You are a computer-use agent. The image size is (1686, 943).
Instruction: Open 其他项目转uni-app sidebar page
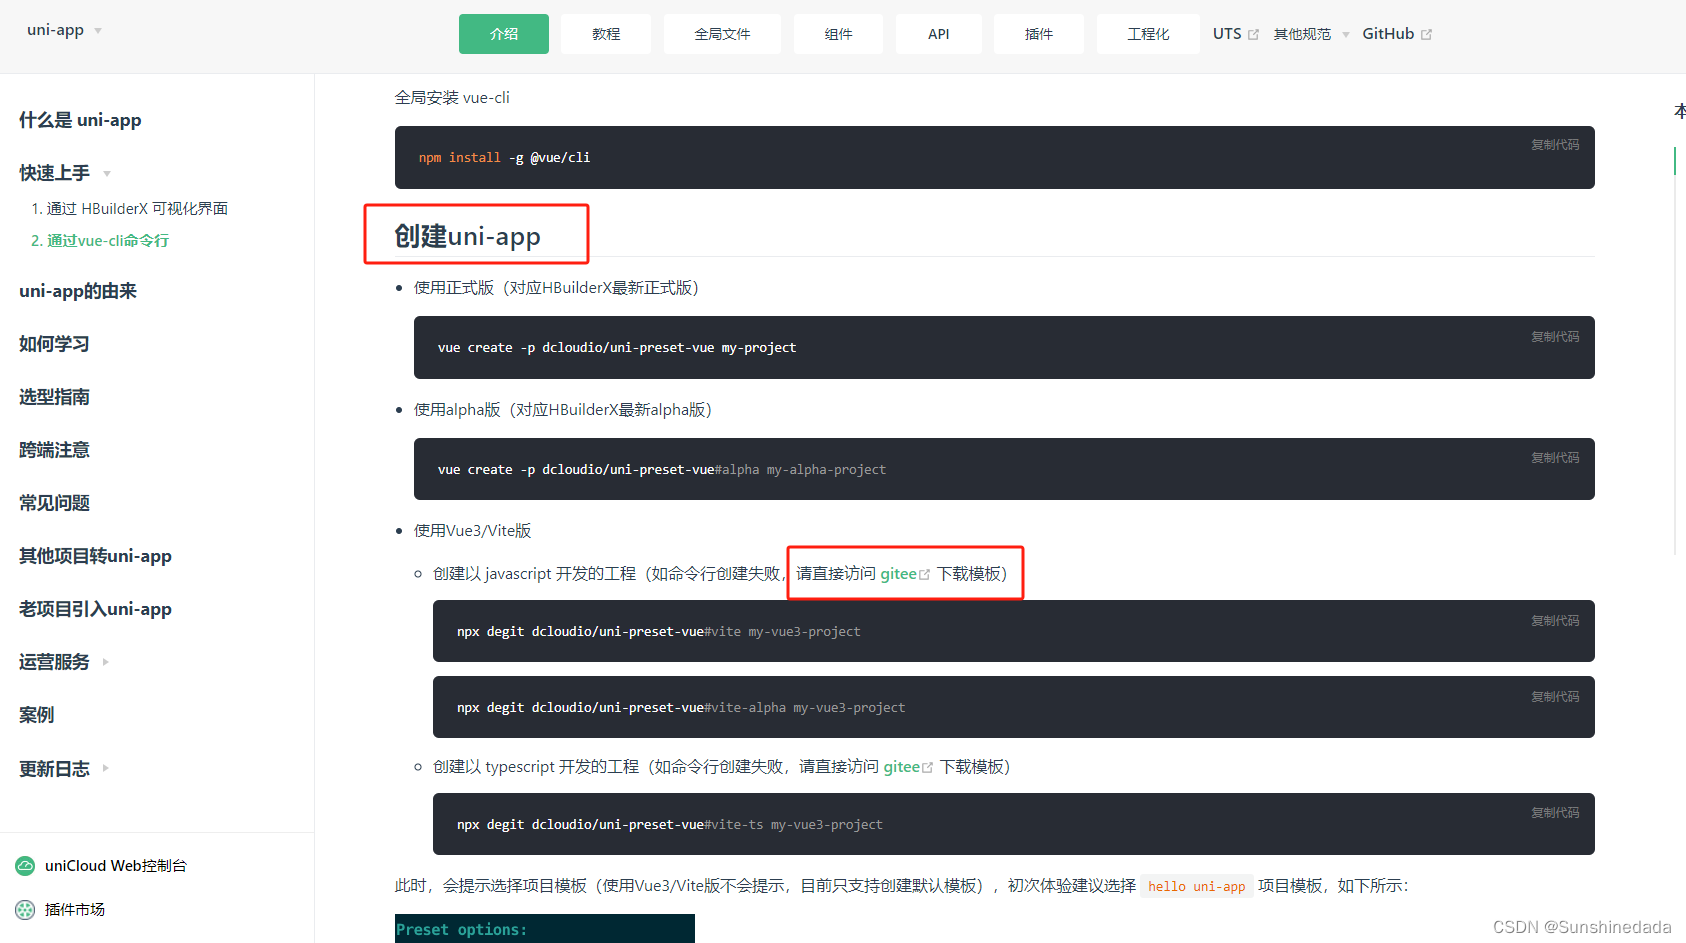[x=95, y=556]
